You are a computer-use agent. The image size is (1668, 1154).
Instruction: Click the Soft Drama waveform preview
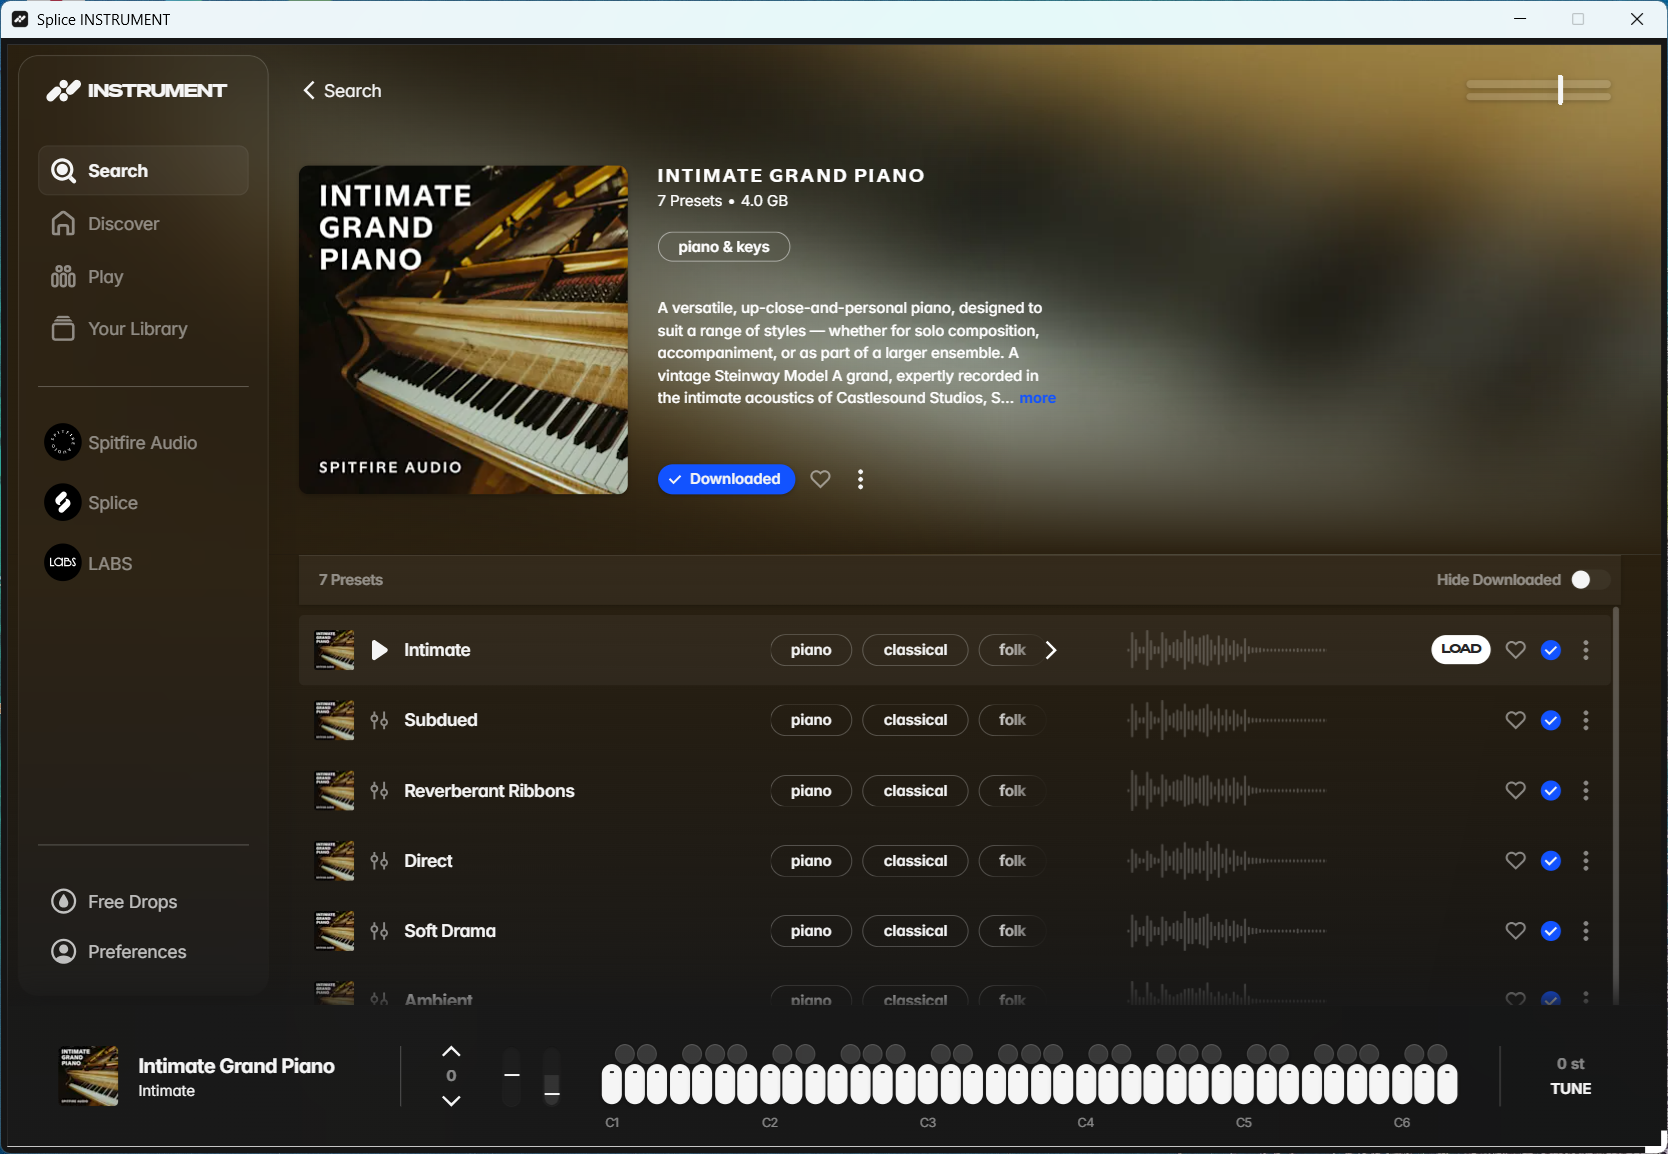[1227, 931]
